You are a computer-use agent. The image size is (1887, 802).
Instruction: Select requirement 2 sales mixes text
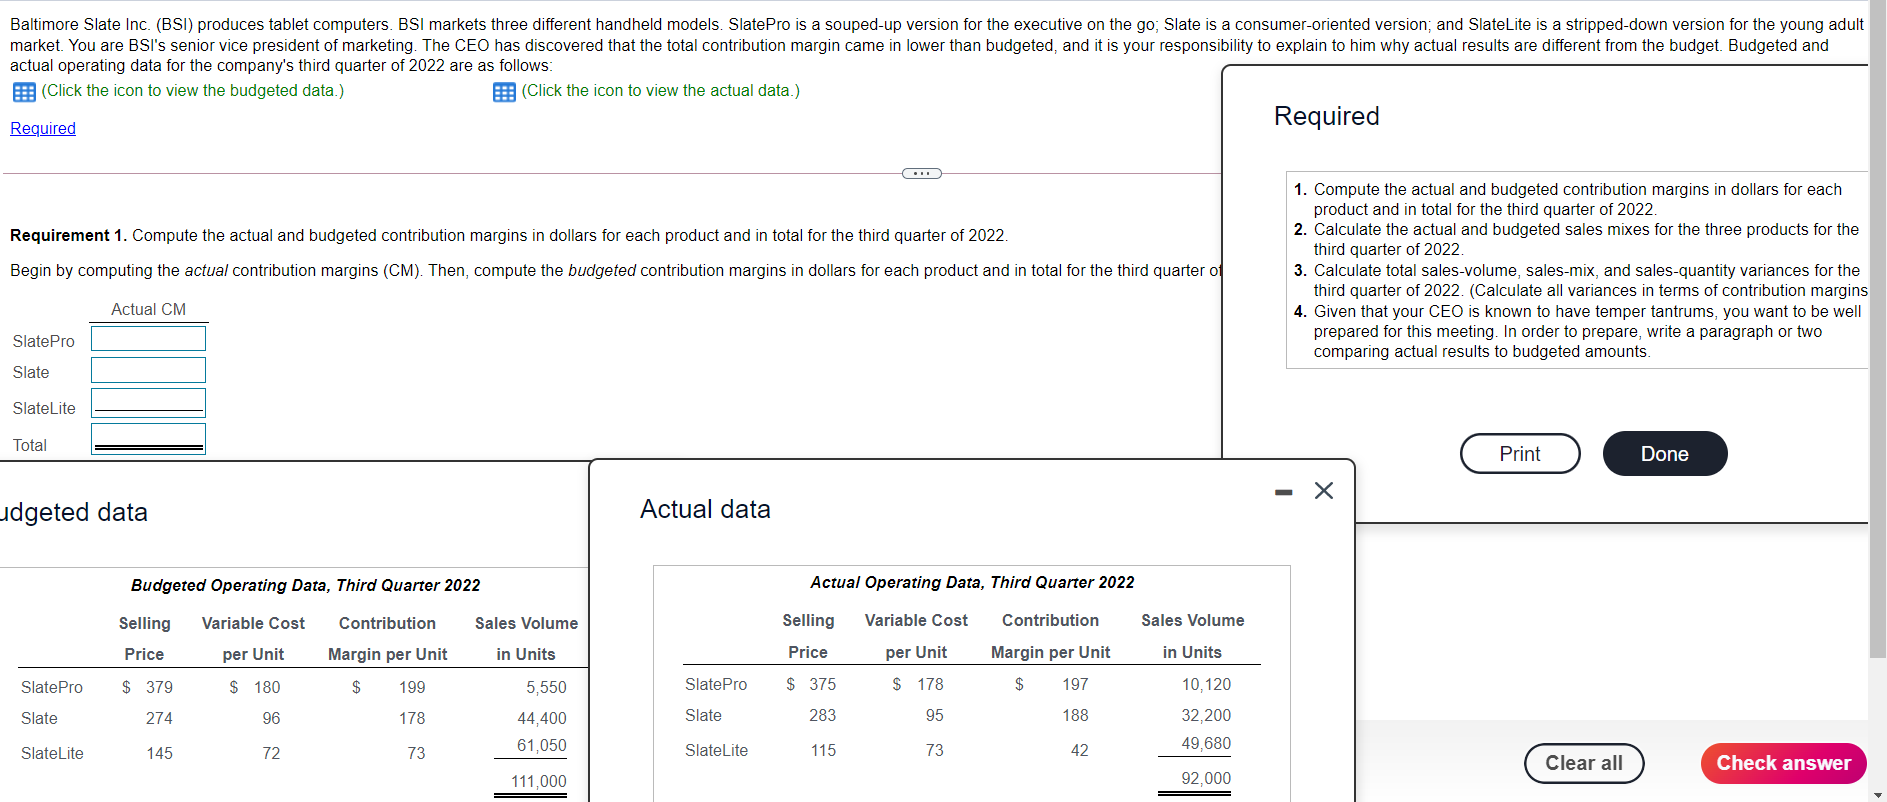(x=1586, y=239)
